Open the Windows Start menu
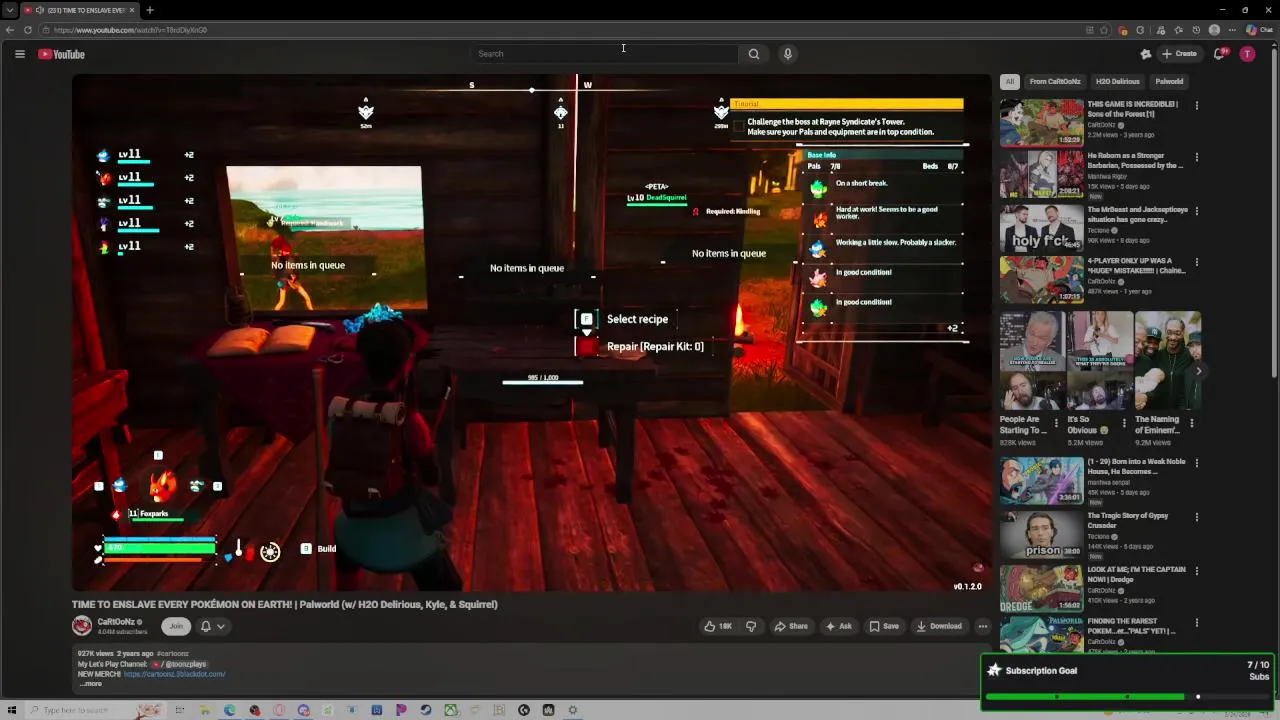This screenshot has height=720, width=1280. (12, 710)
